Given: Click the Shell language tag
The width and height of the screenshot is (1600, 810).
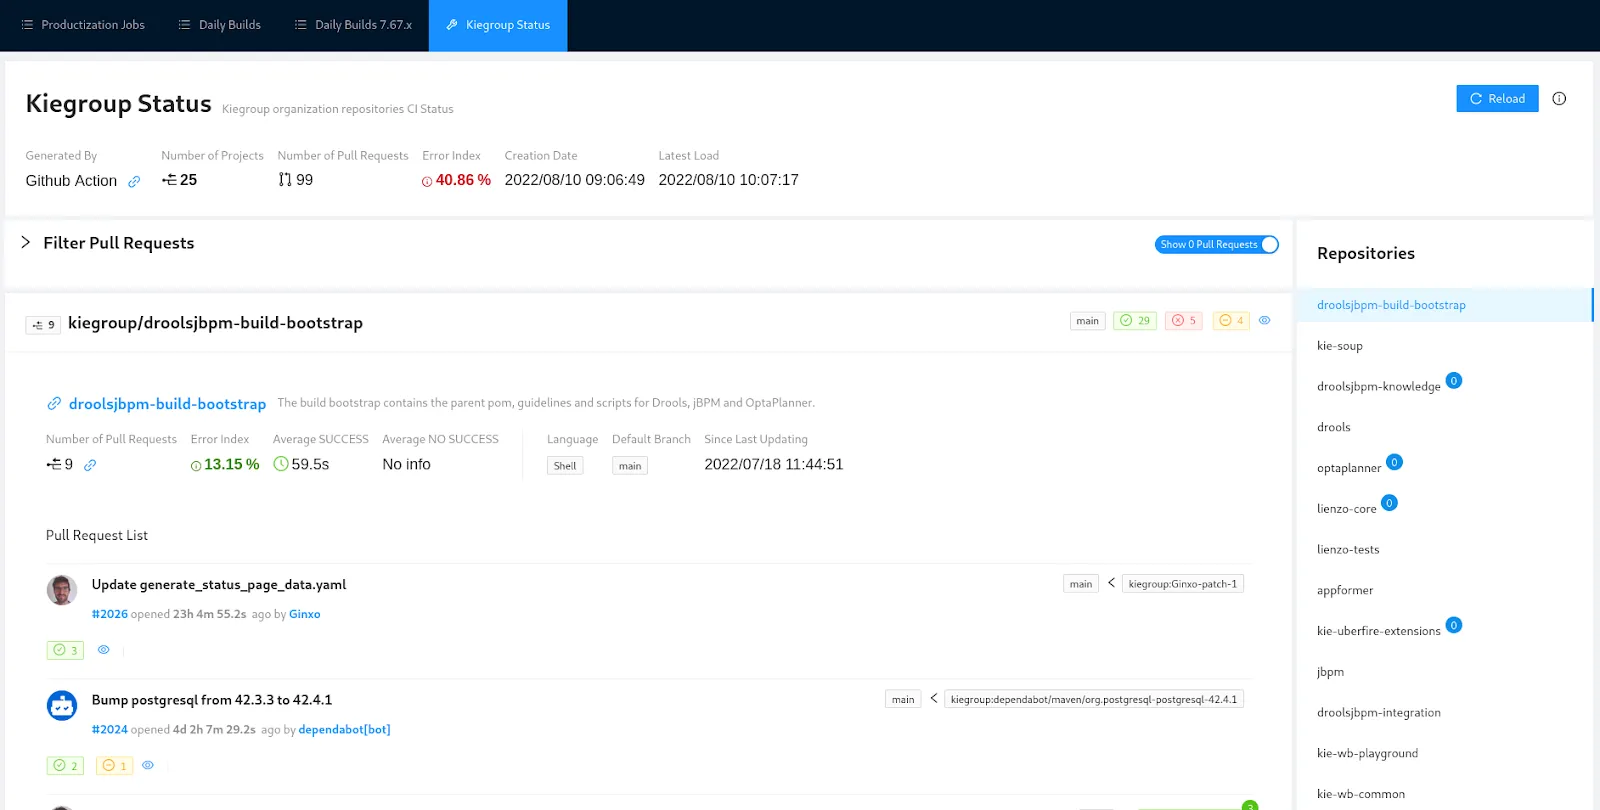Looking at the screenshot, I should [x=565, y=466].
